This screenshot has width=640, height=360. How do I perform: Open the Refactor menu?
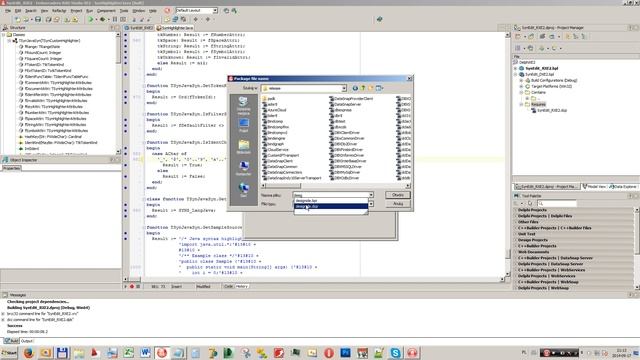(59, 11)
